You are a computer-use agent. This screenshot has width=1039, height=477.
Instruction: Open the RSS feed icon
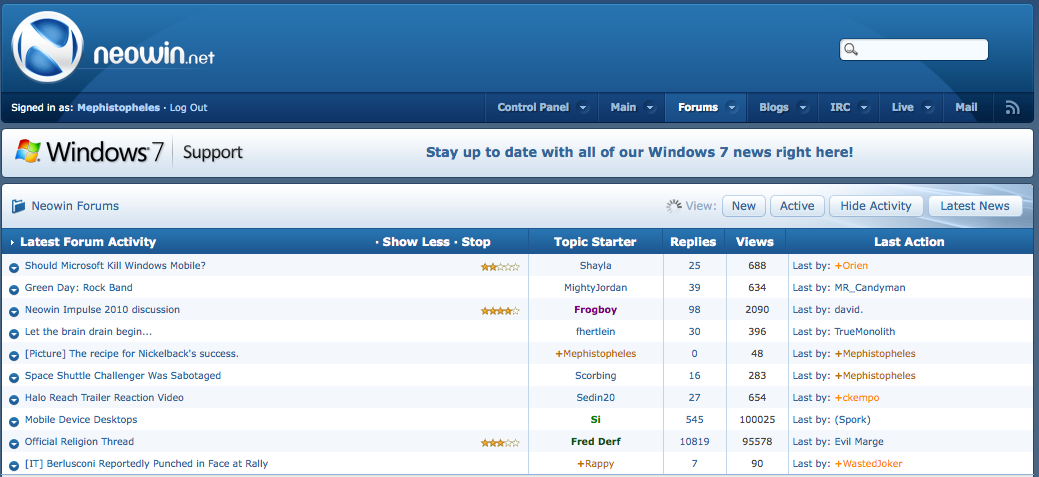click(x=1012, y=107)
